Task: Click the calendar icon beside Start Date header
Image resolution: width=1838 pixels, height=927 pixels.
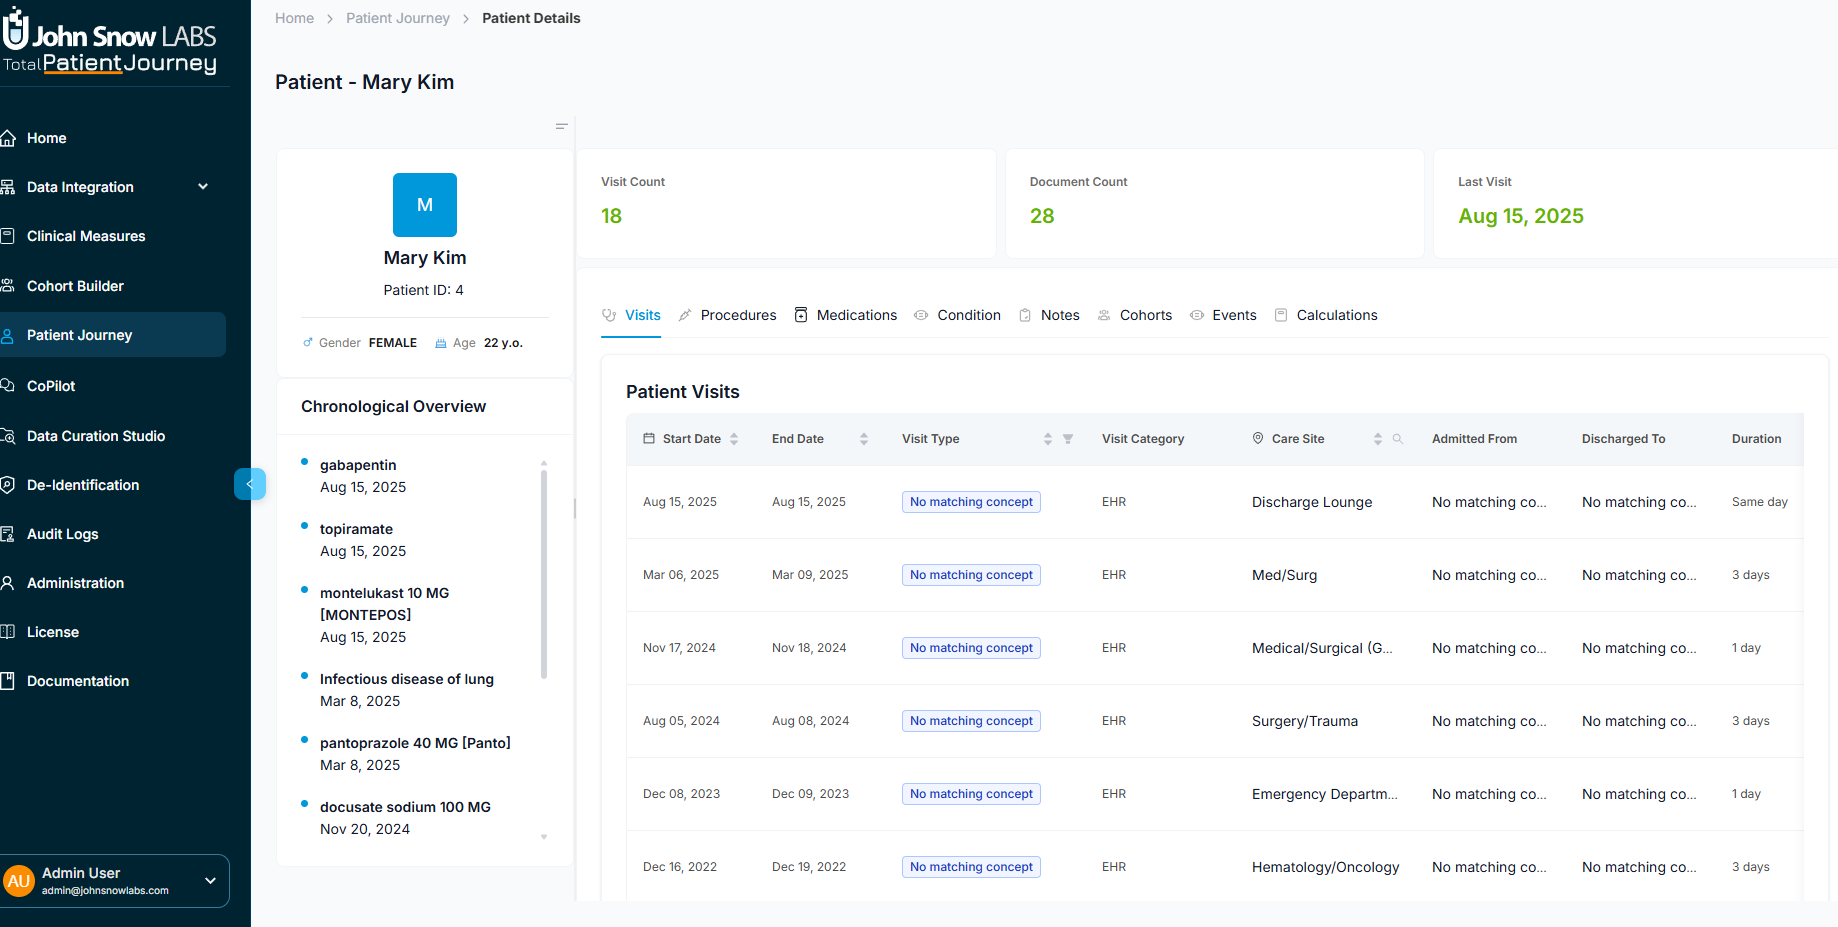Action: pos(649,438)
